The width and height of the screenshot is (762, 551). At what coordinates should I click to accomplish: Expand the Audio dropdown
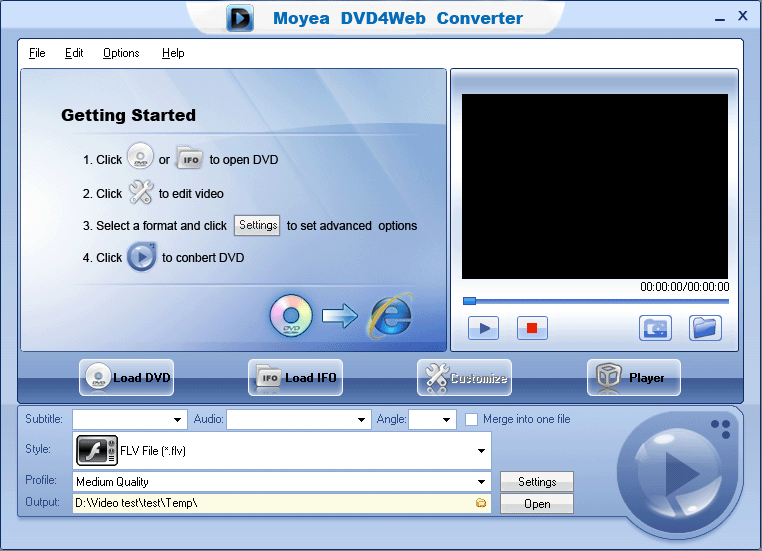tap(362, 420)
